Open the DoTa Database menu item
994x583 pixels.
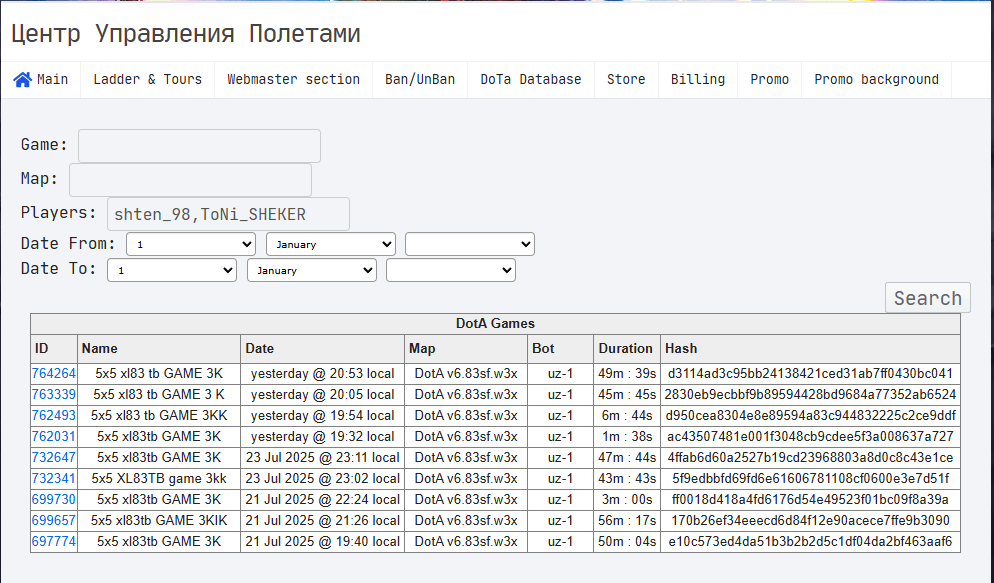pyautogui.click(x=531, y=80)
